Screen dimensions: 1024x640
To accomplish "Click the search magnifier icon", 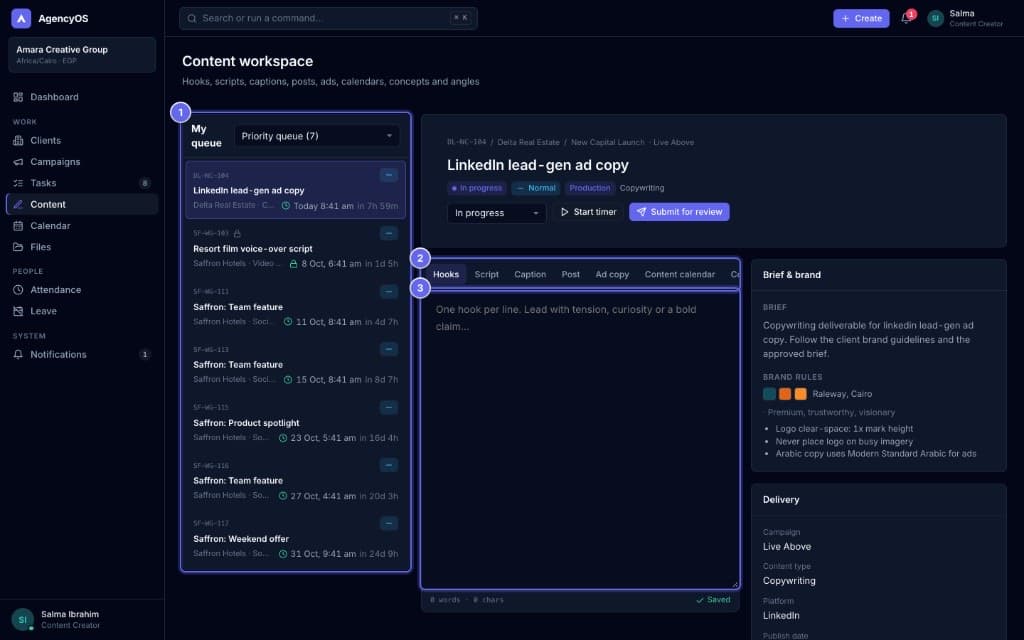I will [192, 18].
